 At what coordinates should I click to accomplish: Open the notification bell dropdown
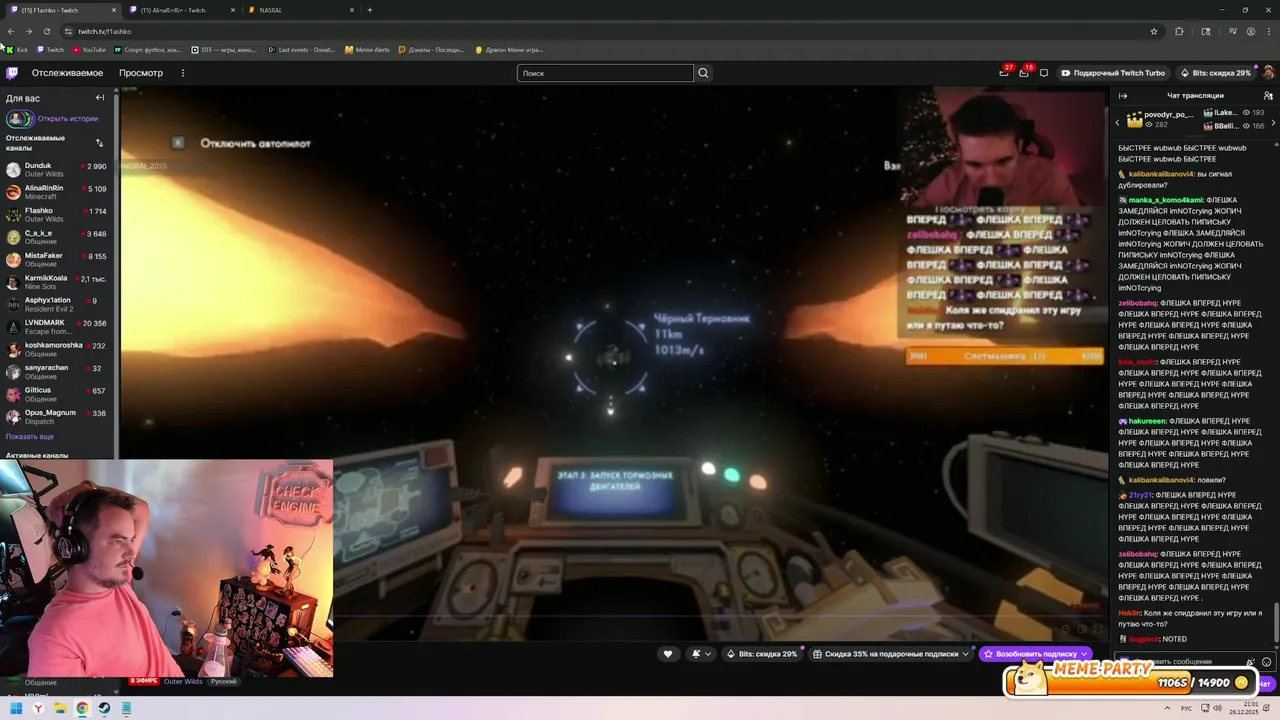click(701, 654)
